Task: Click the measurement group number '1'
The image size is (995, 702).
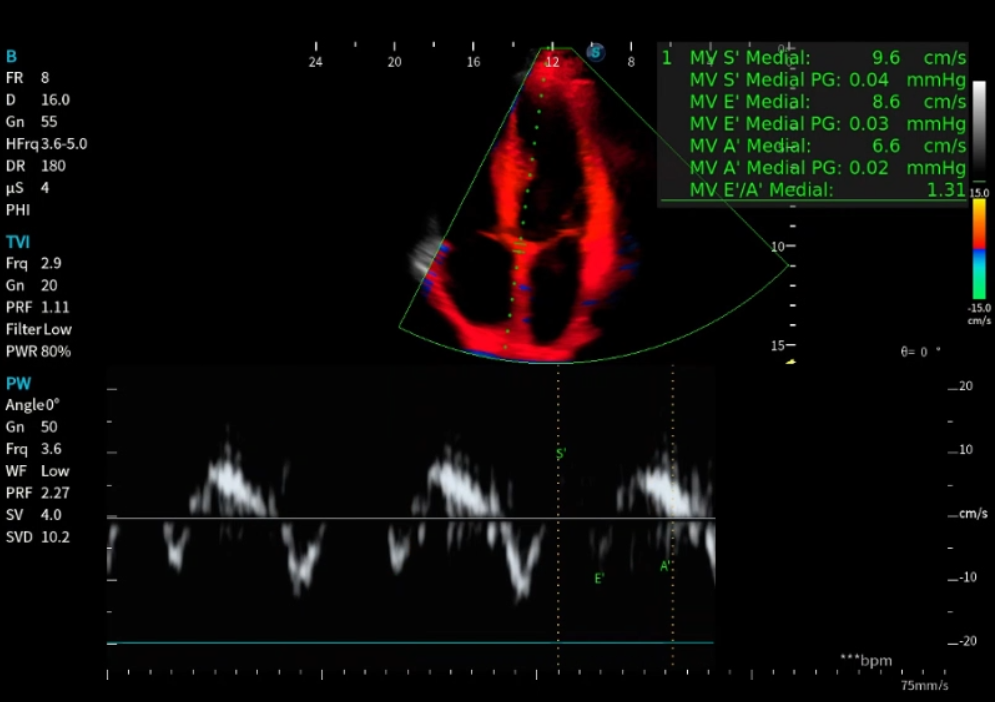Action: click(666, 58)
